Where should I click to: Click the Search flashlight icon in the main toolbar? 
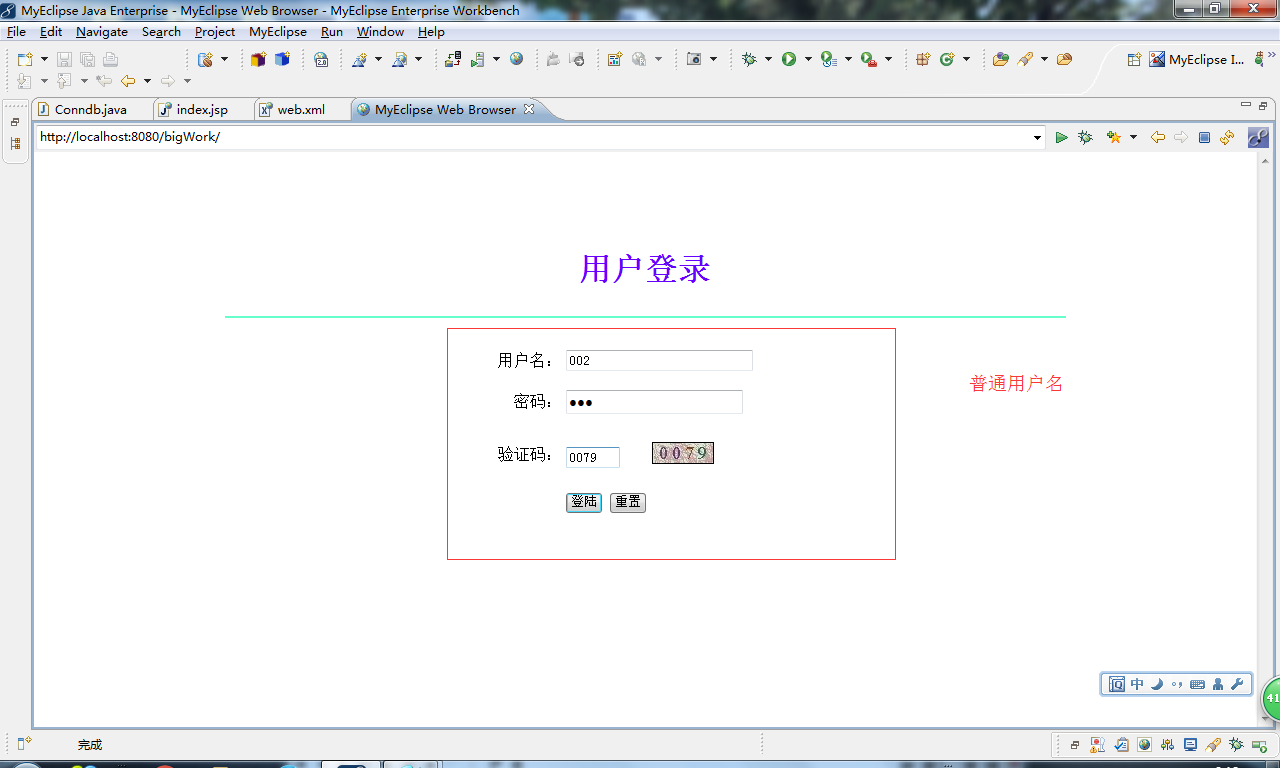(x=1025, y=60)
